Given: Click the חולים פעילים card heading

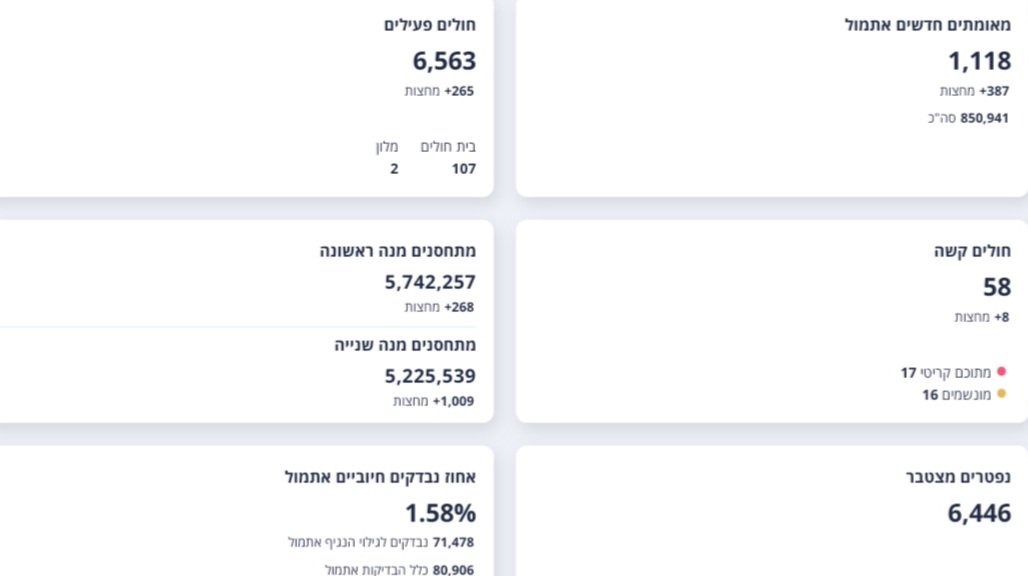Looking at the screenshot, I should [x=430, y=26].
